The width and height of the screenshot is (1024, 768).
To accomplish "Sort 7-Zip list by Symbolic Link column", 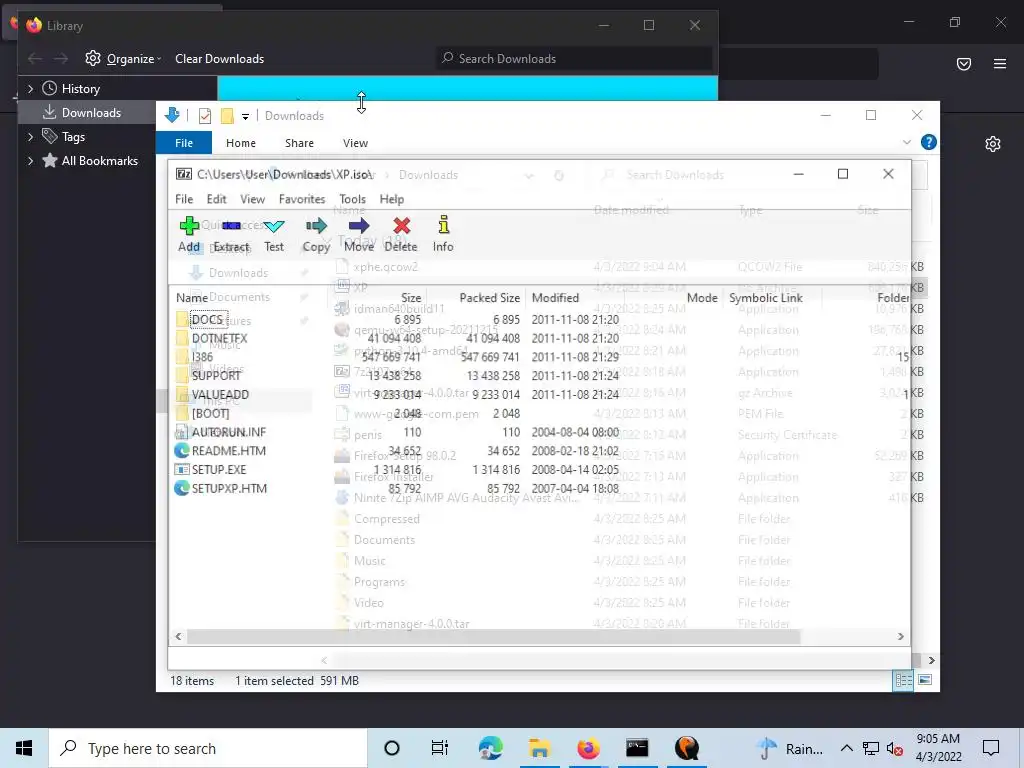I will coord(766,298).
